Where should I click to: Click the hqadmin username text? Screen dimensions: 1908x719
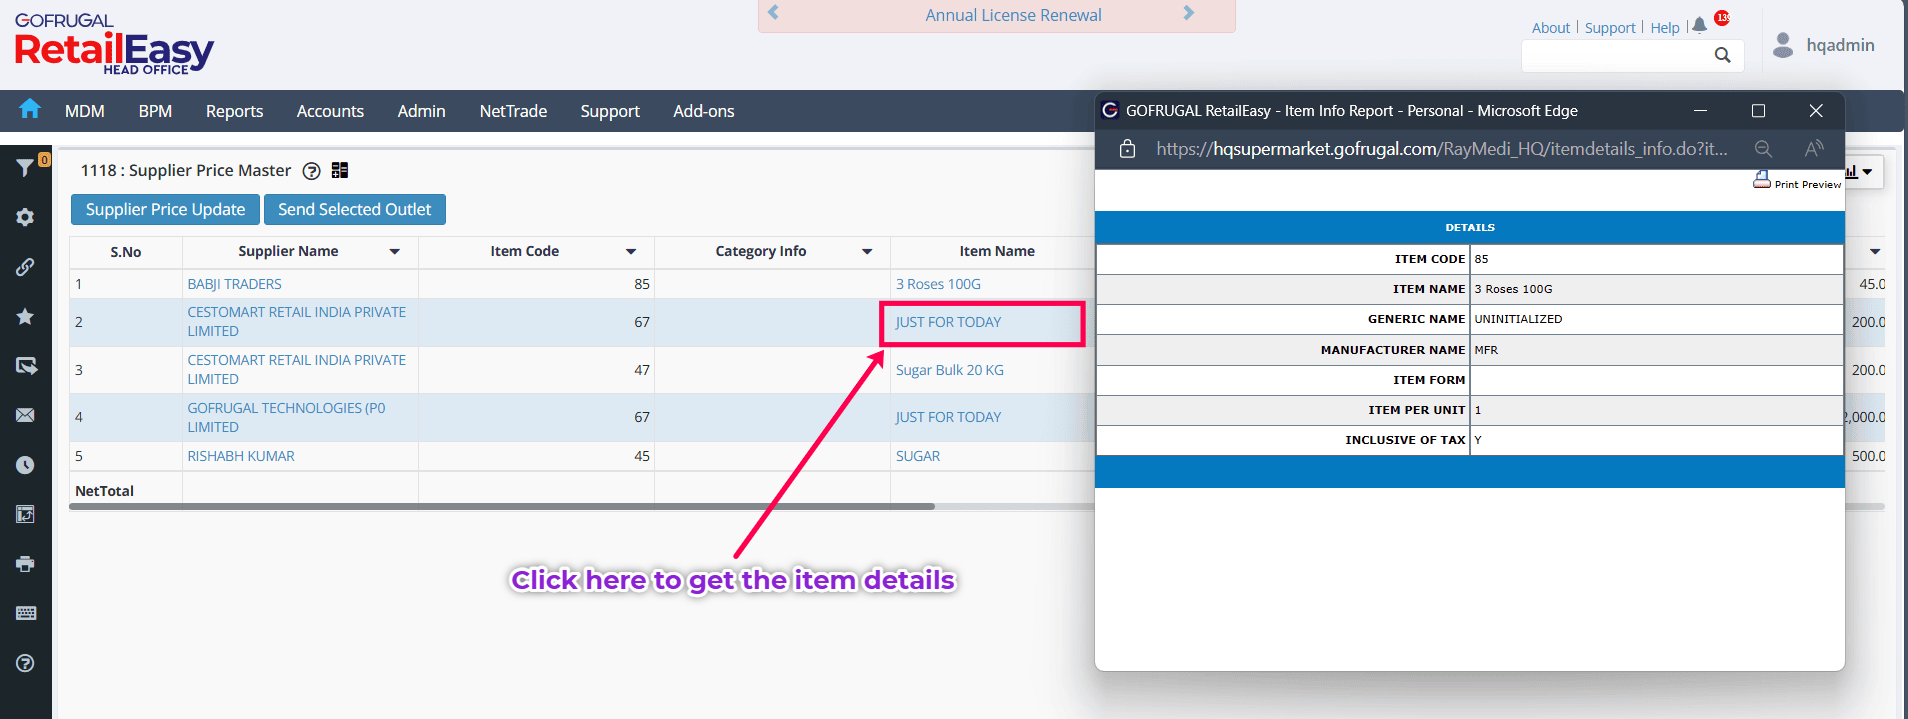click(x=1840, y=45)
